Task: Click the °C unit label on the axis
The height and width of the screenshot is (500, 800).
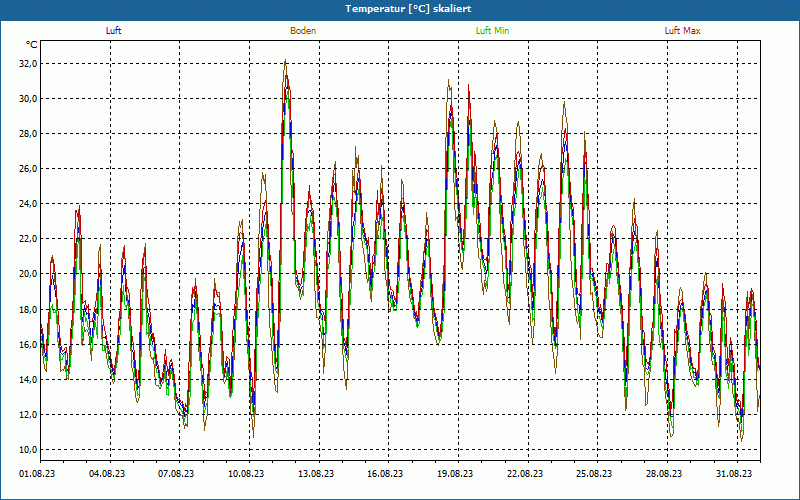Action: point(32,45)
